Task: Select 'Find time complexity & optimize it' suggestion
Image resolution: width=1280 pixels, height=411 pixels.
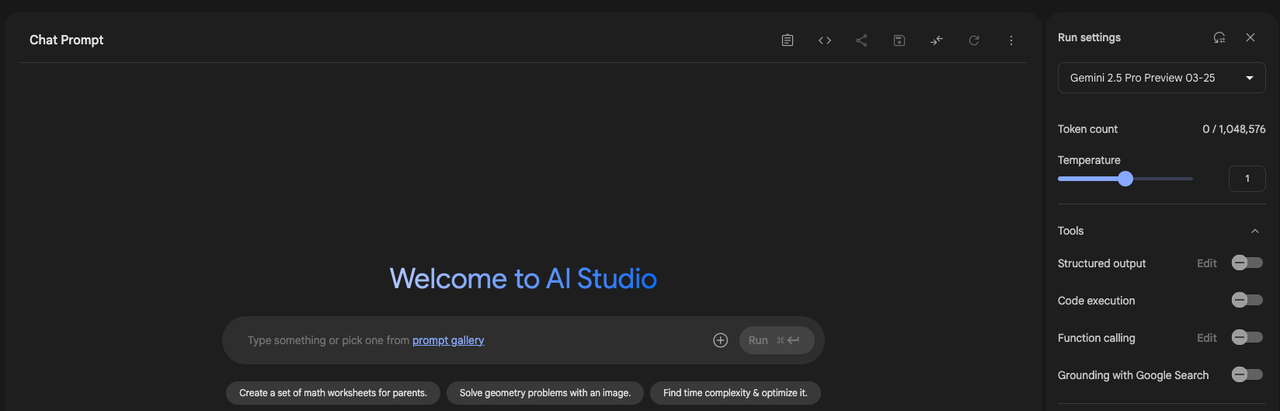Action: pyautogui.click(x=735, y=393)
